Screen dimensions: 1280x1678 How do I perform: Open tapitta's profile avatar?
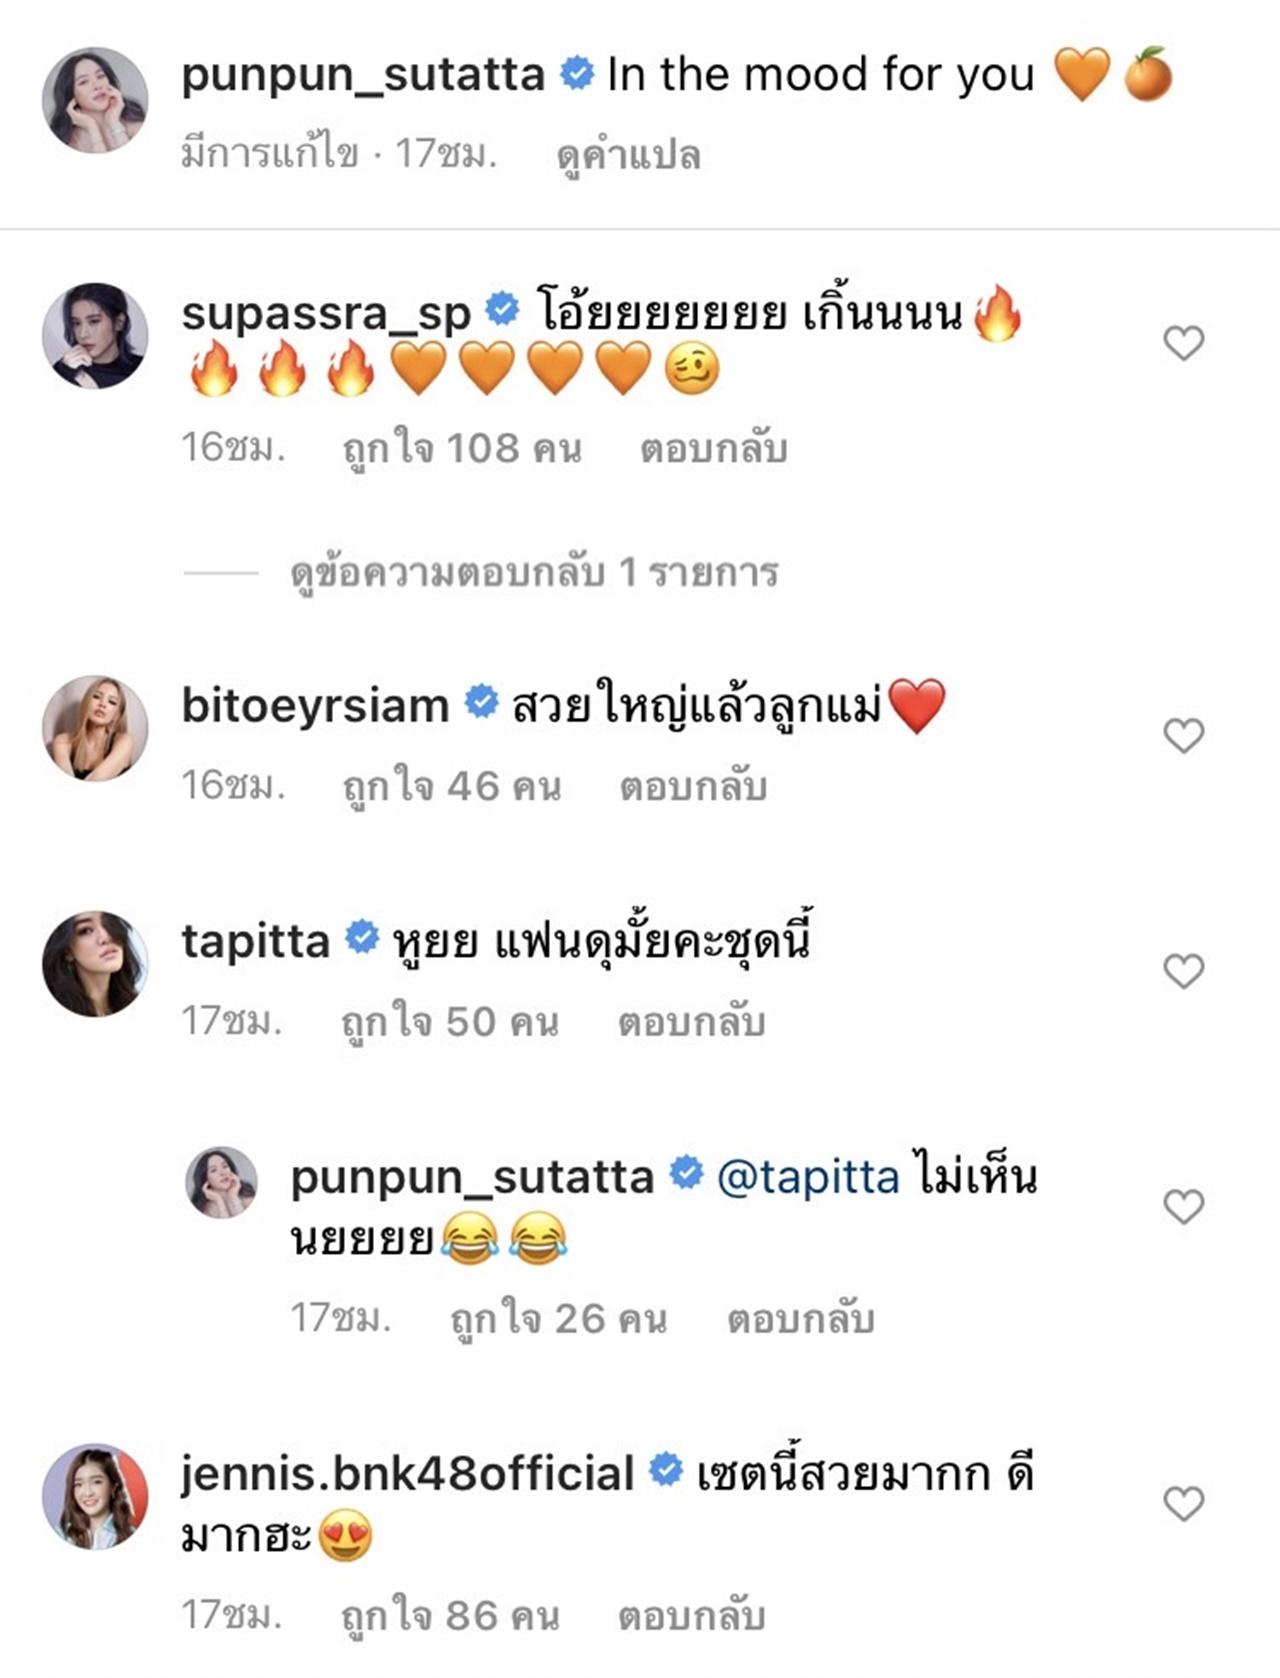point(95,964)
